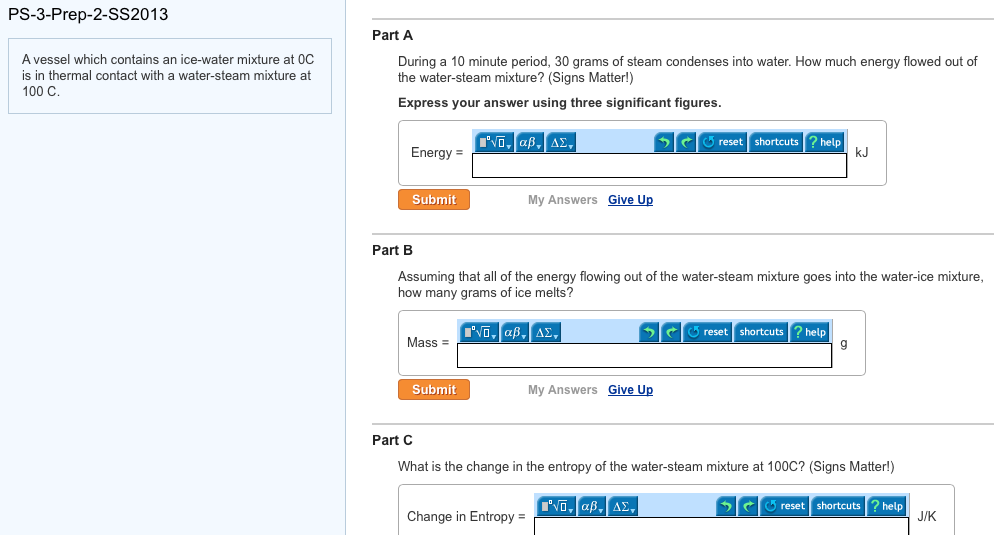Viewport: 996px width, 535px height.
Task: Submit the Part B answer
Action: coord(434,389)
